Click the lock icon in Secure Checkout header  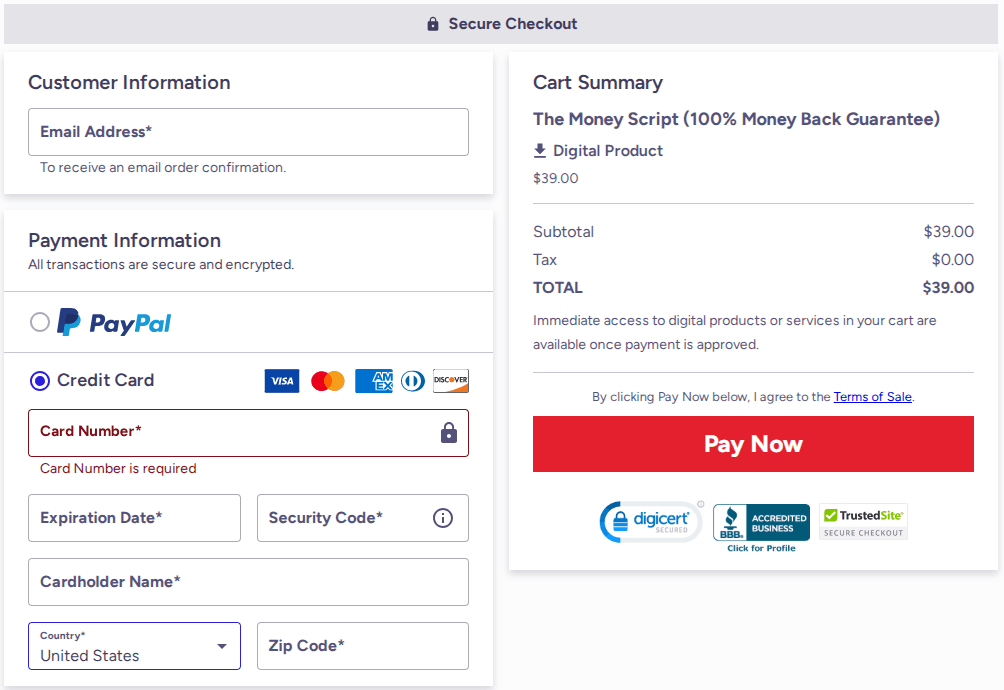point(435,23)
